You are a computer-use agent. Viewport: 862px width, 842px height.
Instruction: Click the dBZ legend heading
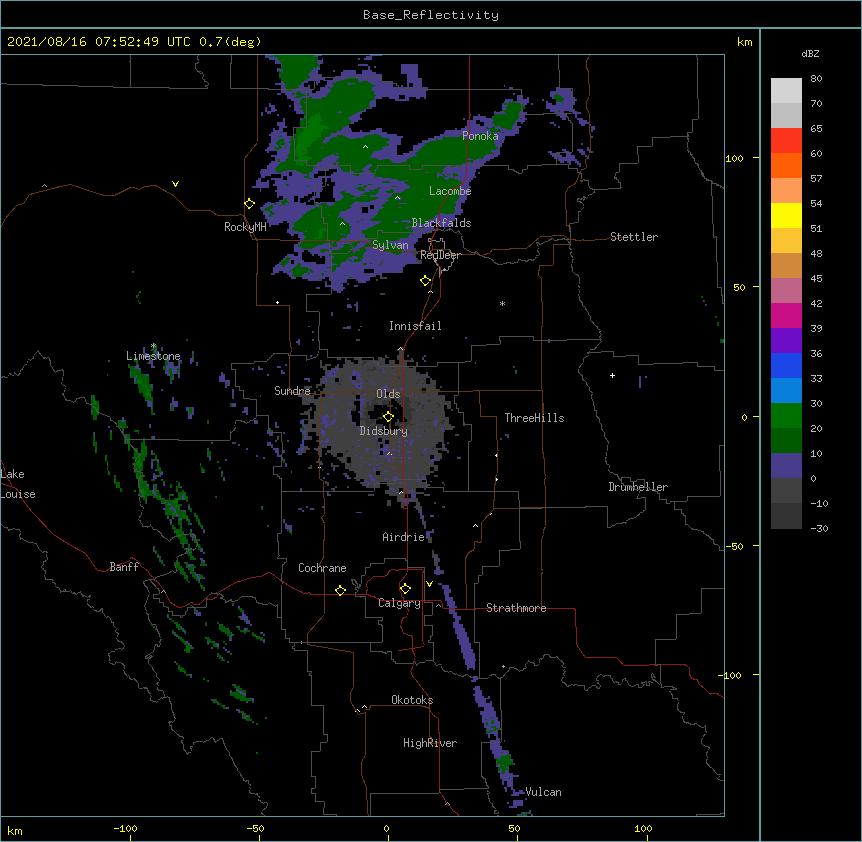point(810,54)
